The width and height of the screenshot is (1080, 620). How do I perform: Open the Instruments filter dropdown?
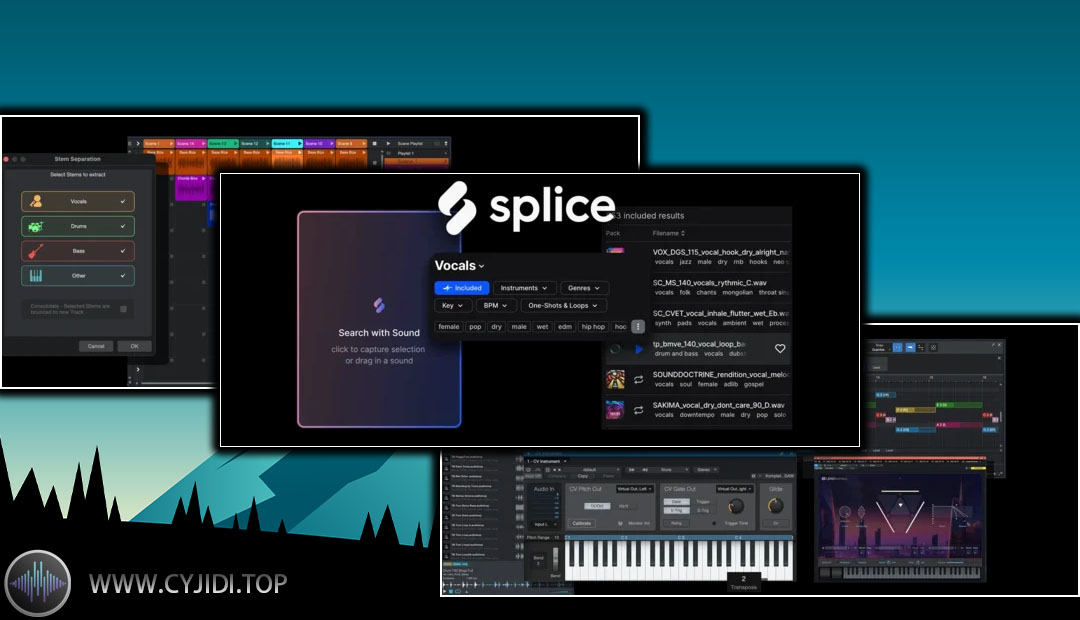(x=523, y=288)
